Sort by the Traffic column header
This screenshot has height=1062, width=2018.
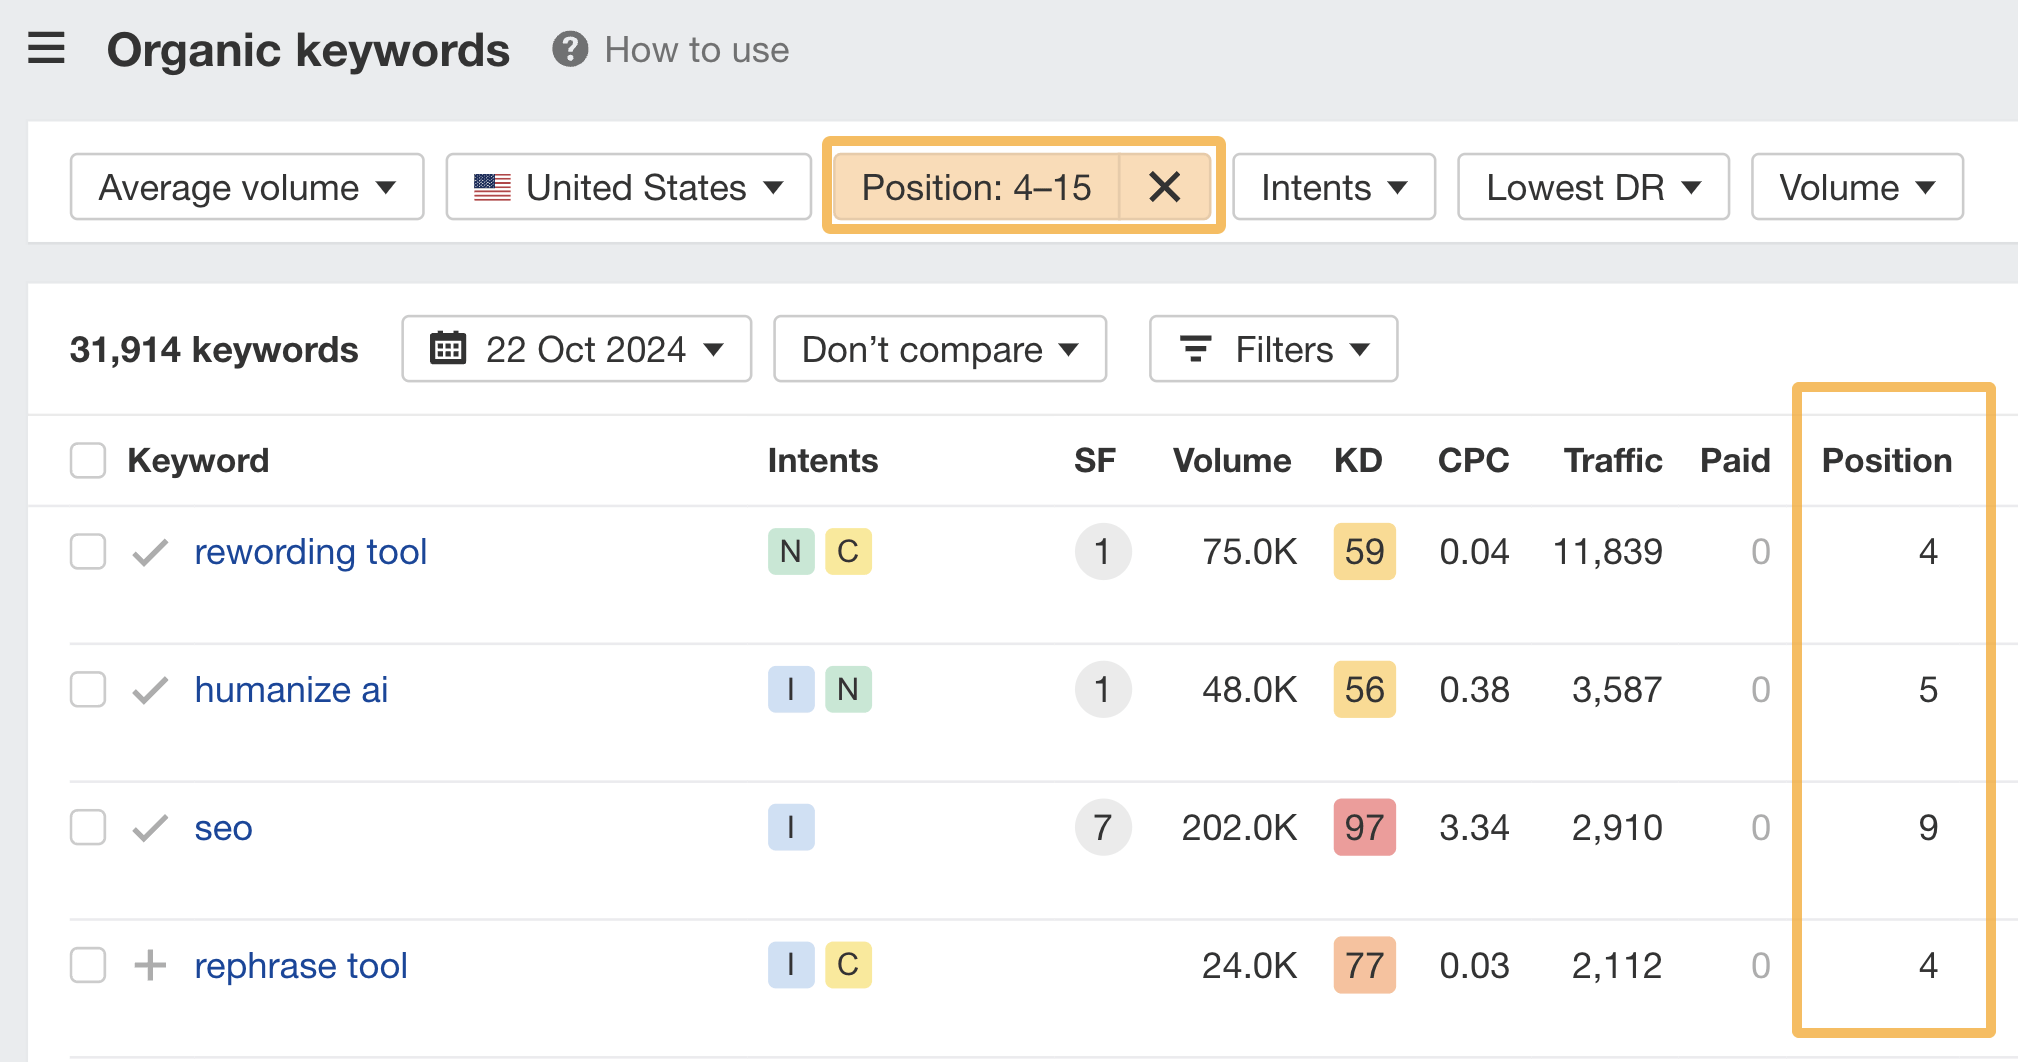[x=1612, y=461]
